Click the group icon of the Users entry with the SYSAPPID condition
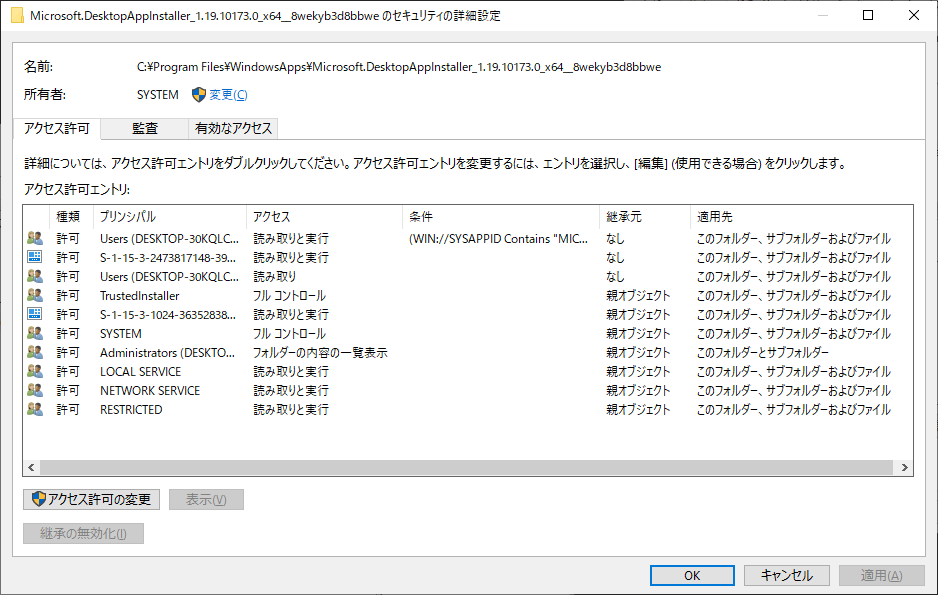The image size is (938, 595). point(35,238)
